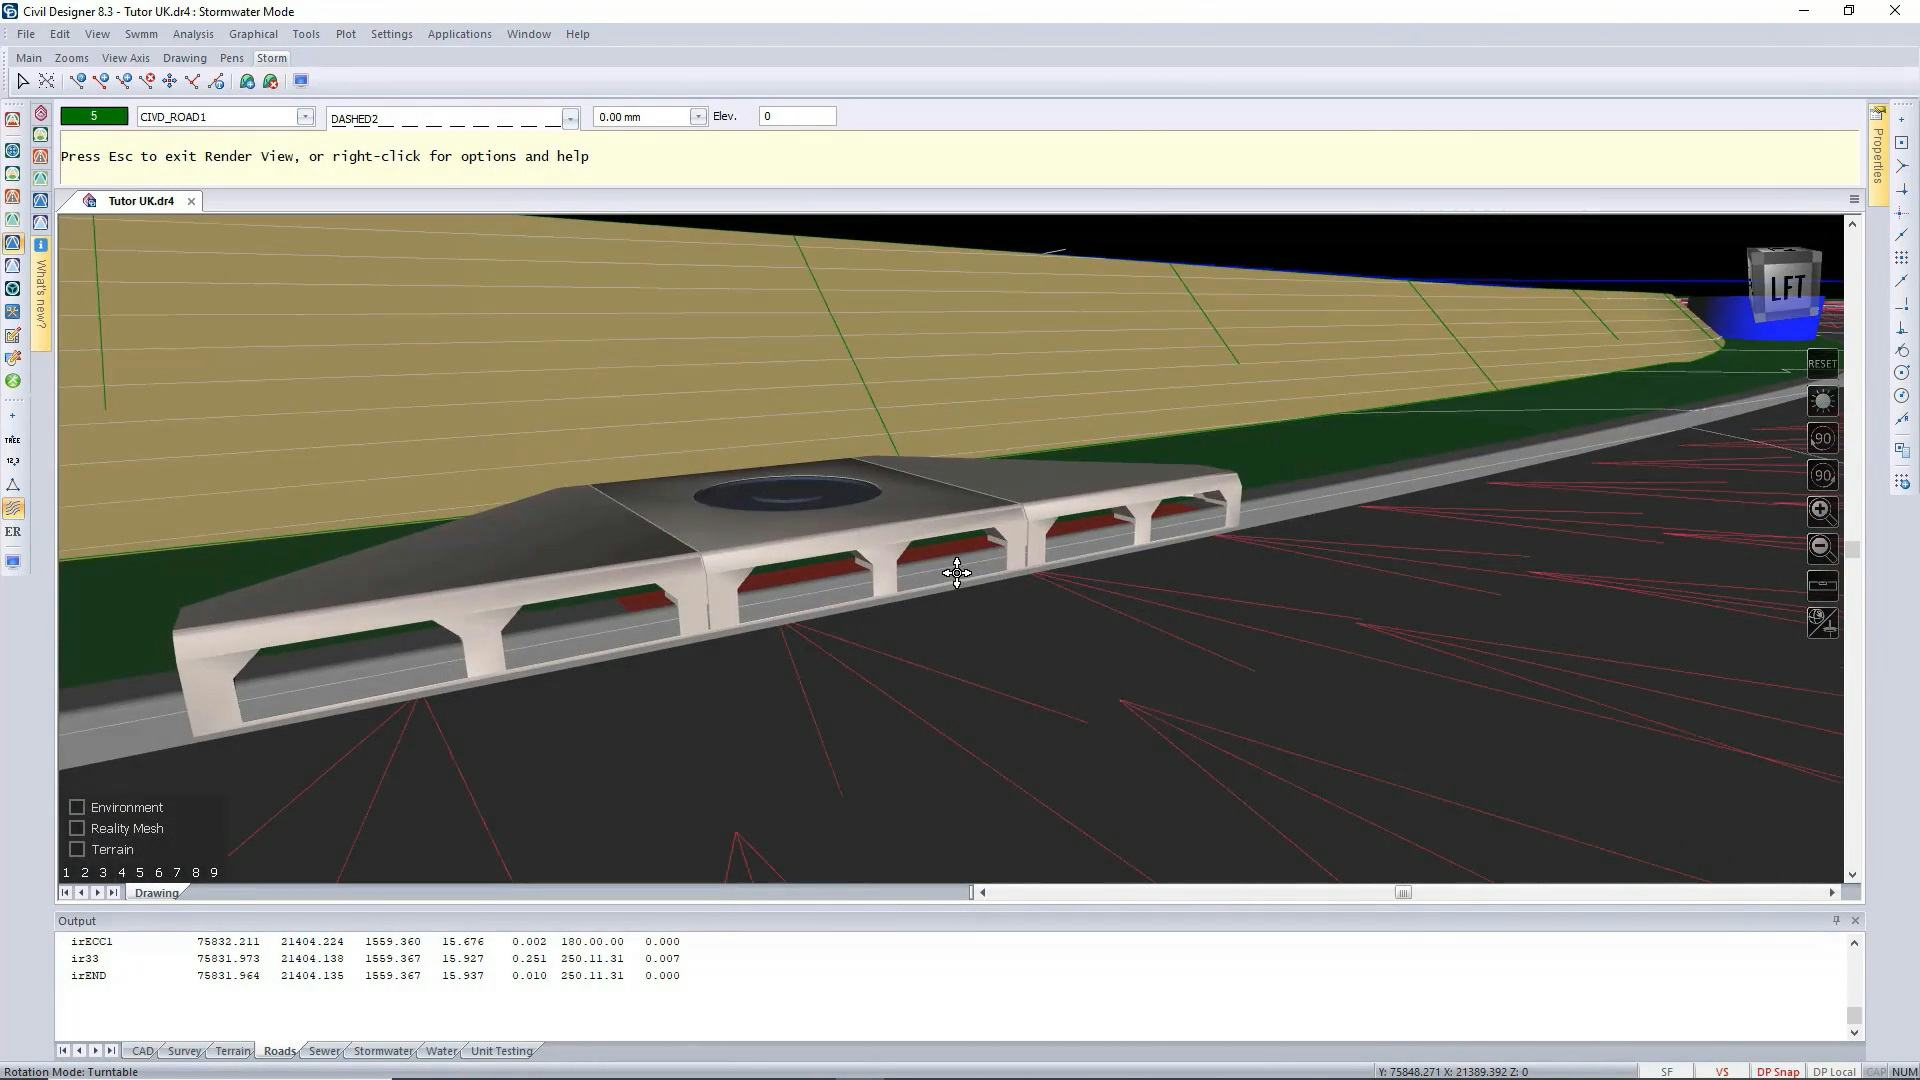Open the CIVD_ROAD1 layer dropdown
The height and width of the screenshot is (1080, 1920).
305,117
